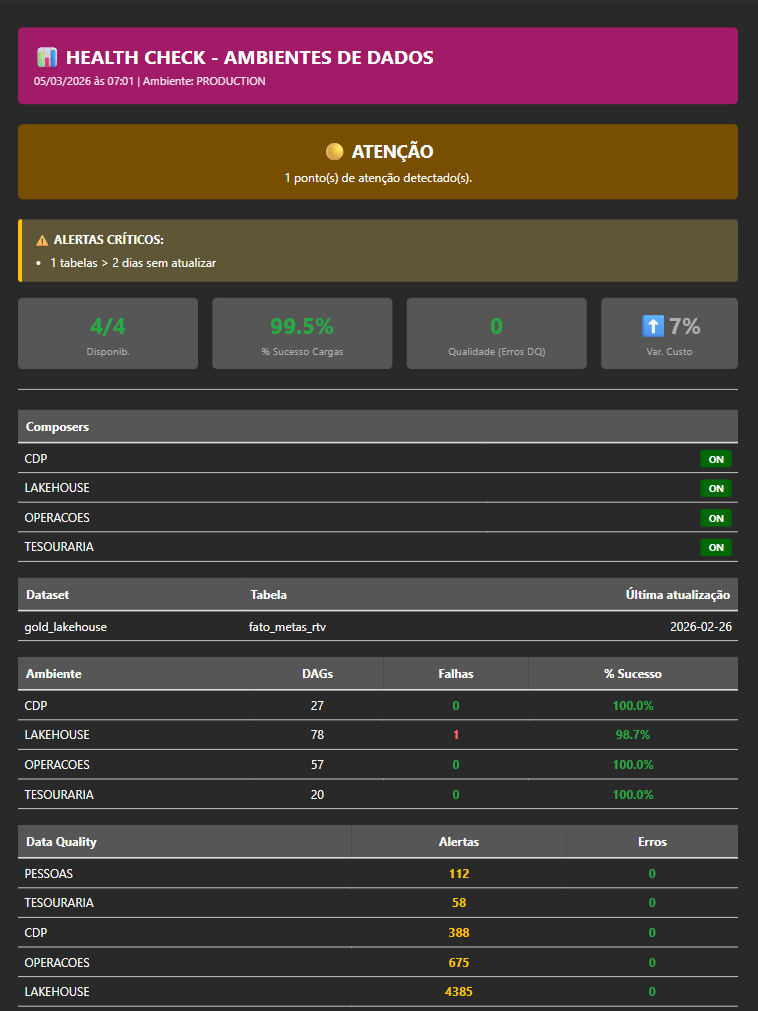Click TESOURARIA DAGs value 20
The image size is (758, 1011).
(317, 794)
